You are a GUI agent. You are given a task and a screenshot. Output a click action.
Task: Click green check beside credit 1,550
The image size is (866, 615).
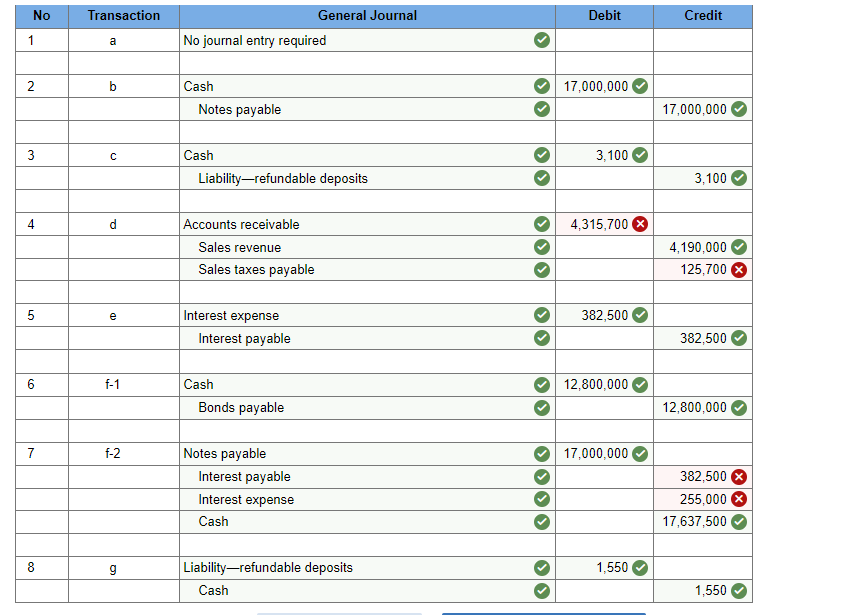(739, 591)
